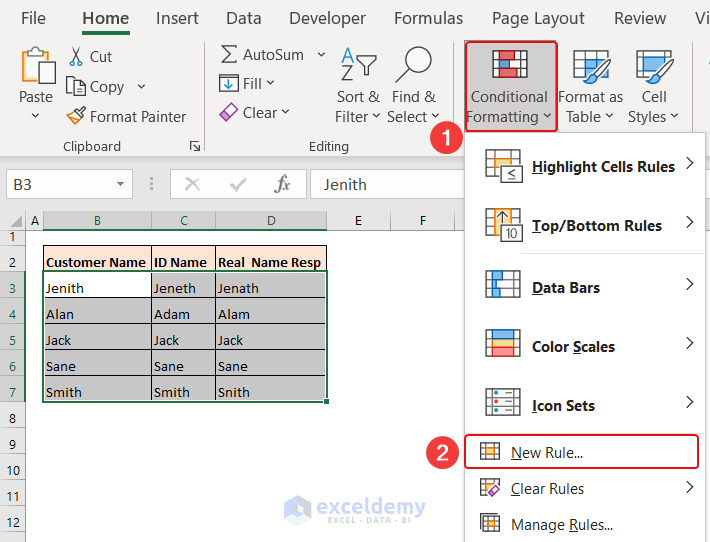Select cell B3 containing Jenith
Viewport: 710px width, 542px height.
[97, 285]
